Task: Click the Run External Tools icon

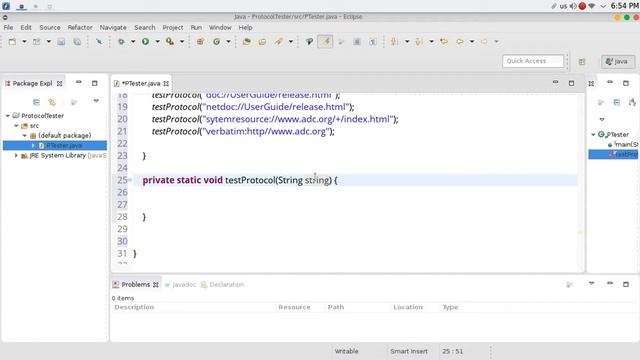Action: [170, 42]
